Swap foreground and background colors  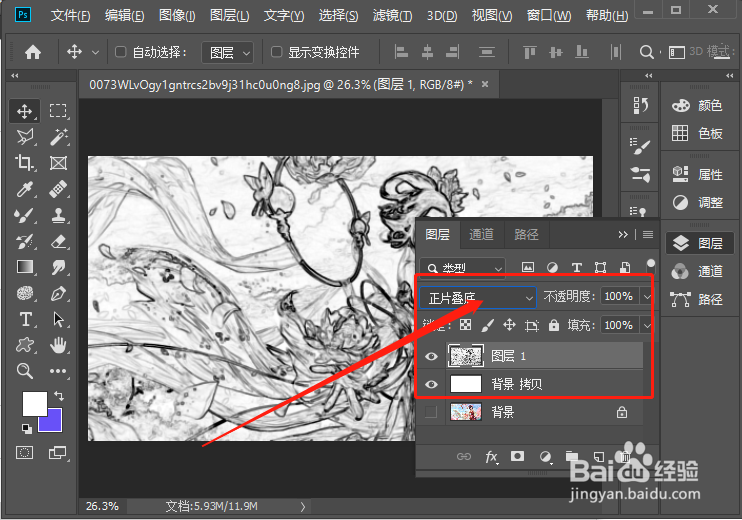coord(59,395)
